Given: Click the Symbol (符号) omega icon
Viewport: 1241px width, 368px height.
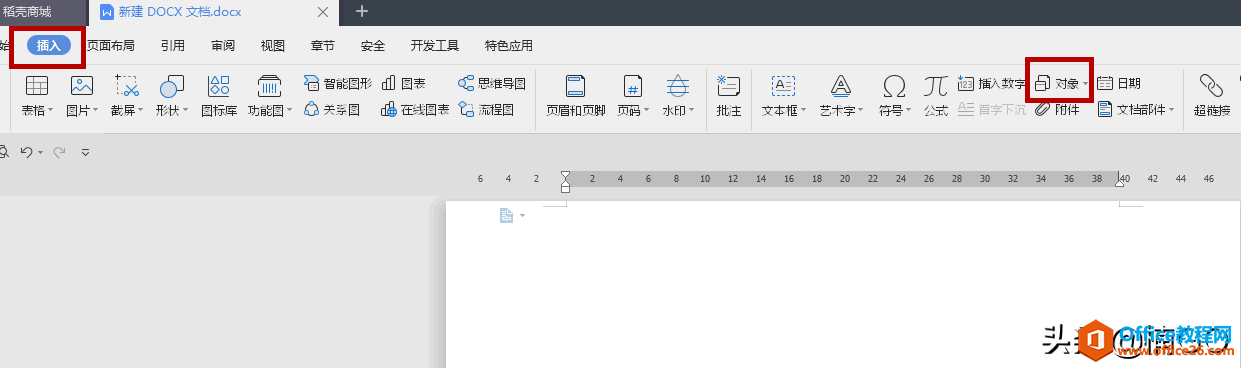Looking at the screenshot, I should point(894,87).
